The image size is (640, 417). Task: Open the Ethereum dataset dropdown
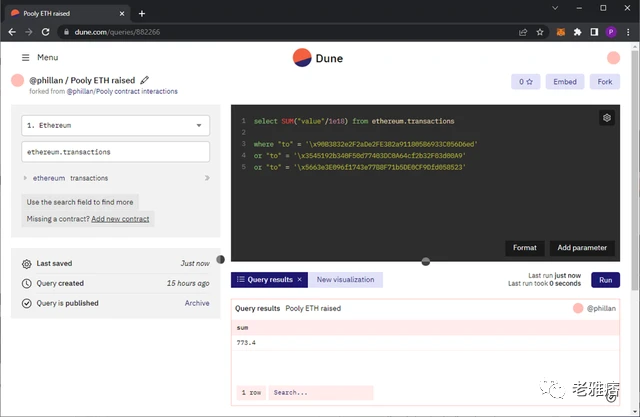(116, 125)
